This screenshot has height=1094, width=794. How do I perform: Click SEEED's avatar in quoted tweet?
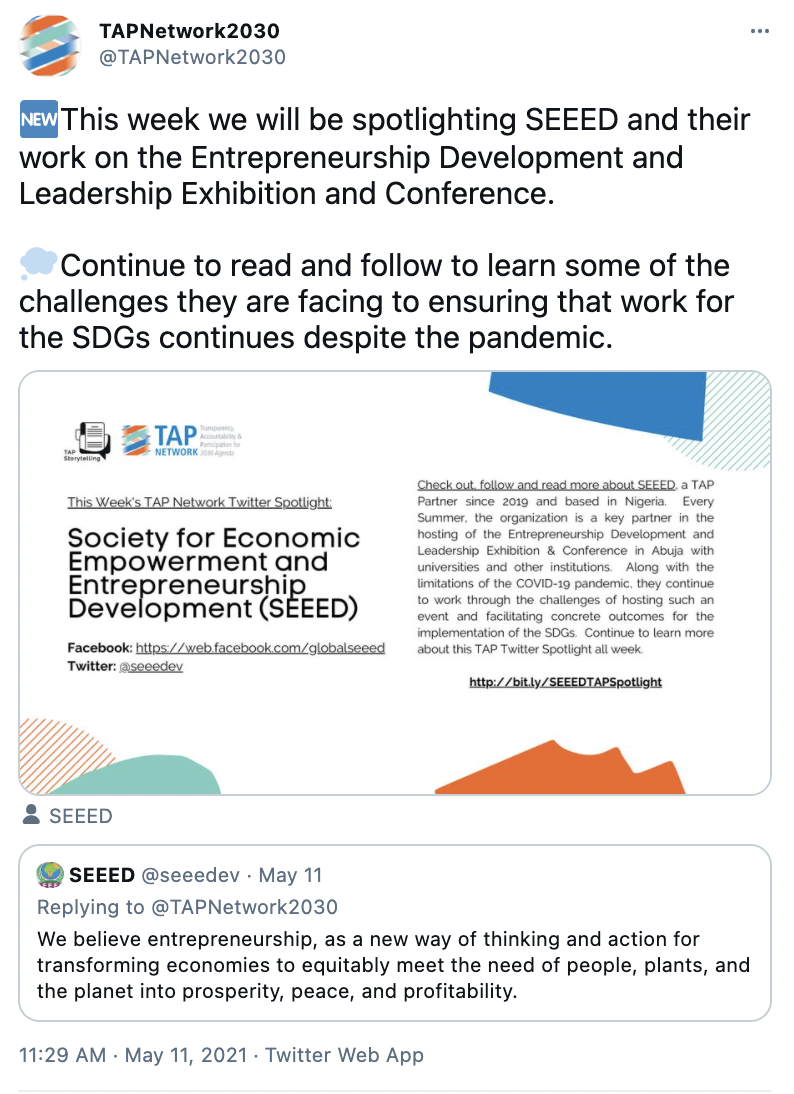point(49,874)
